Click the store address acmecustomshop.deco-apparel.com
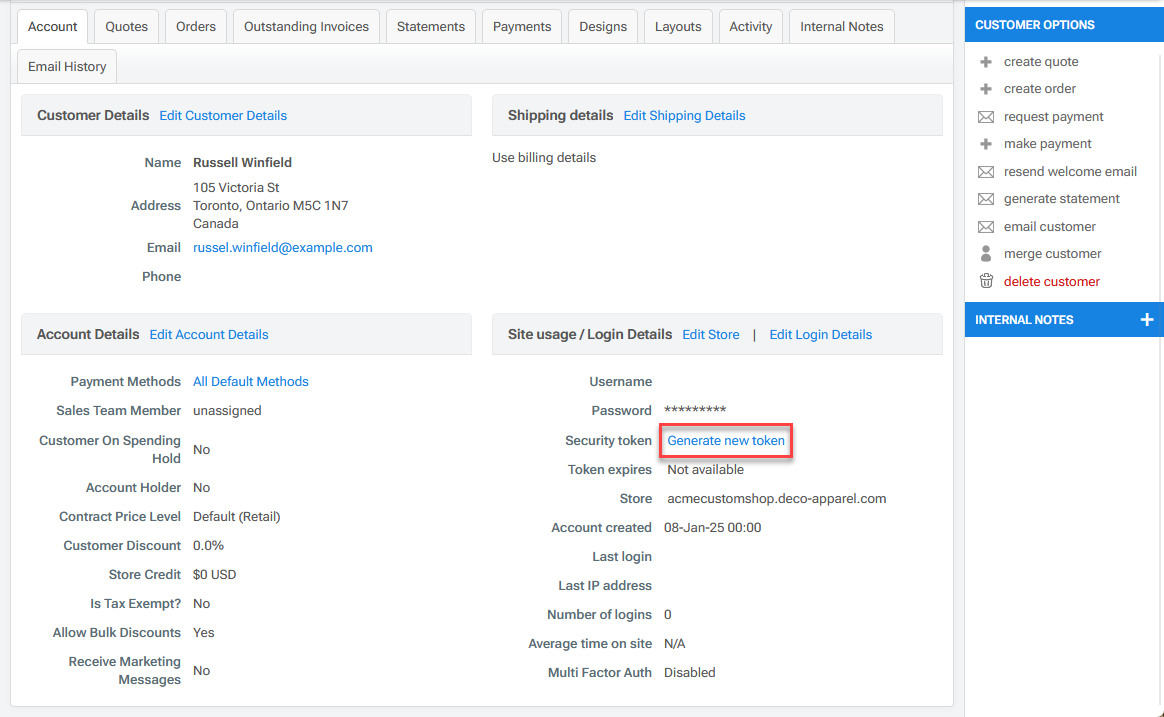 tap(776, 499)
